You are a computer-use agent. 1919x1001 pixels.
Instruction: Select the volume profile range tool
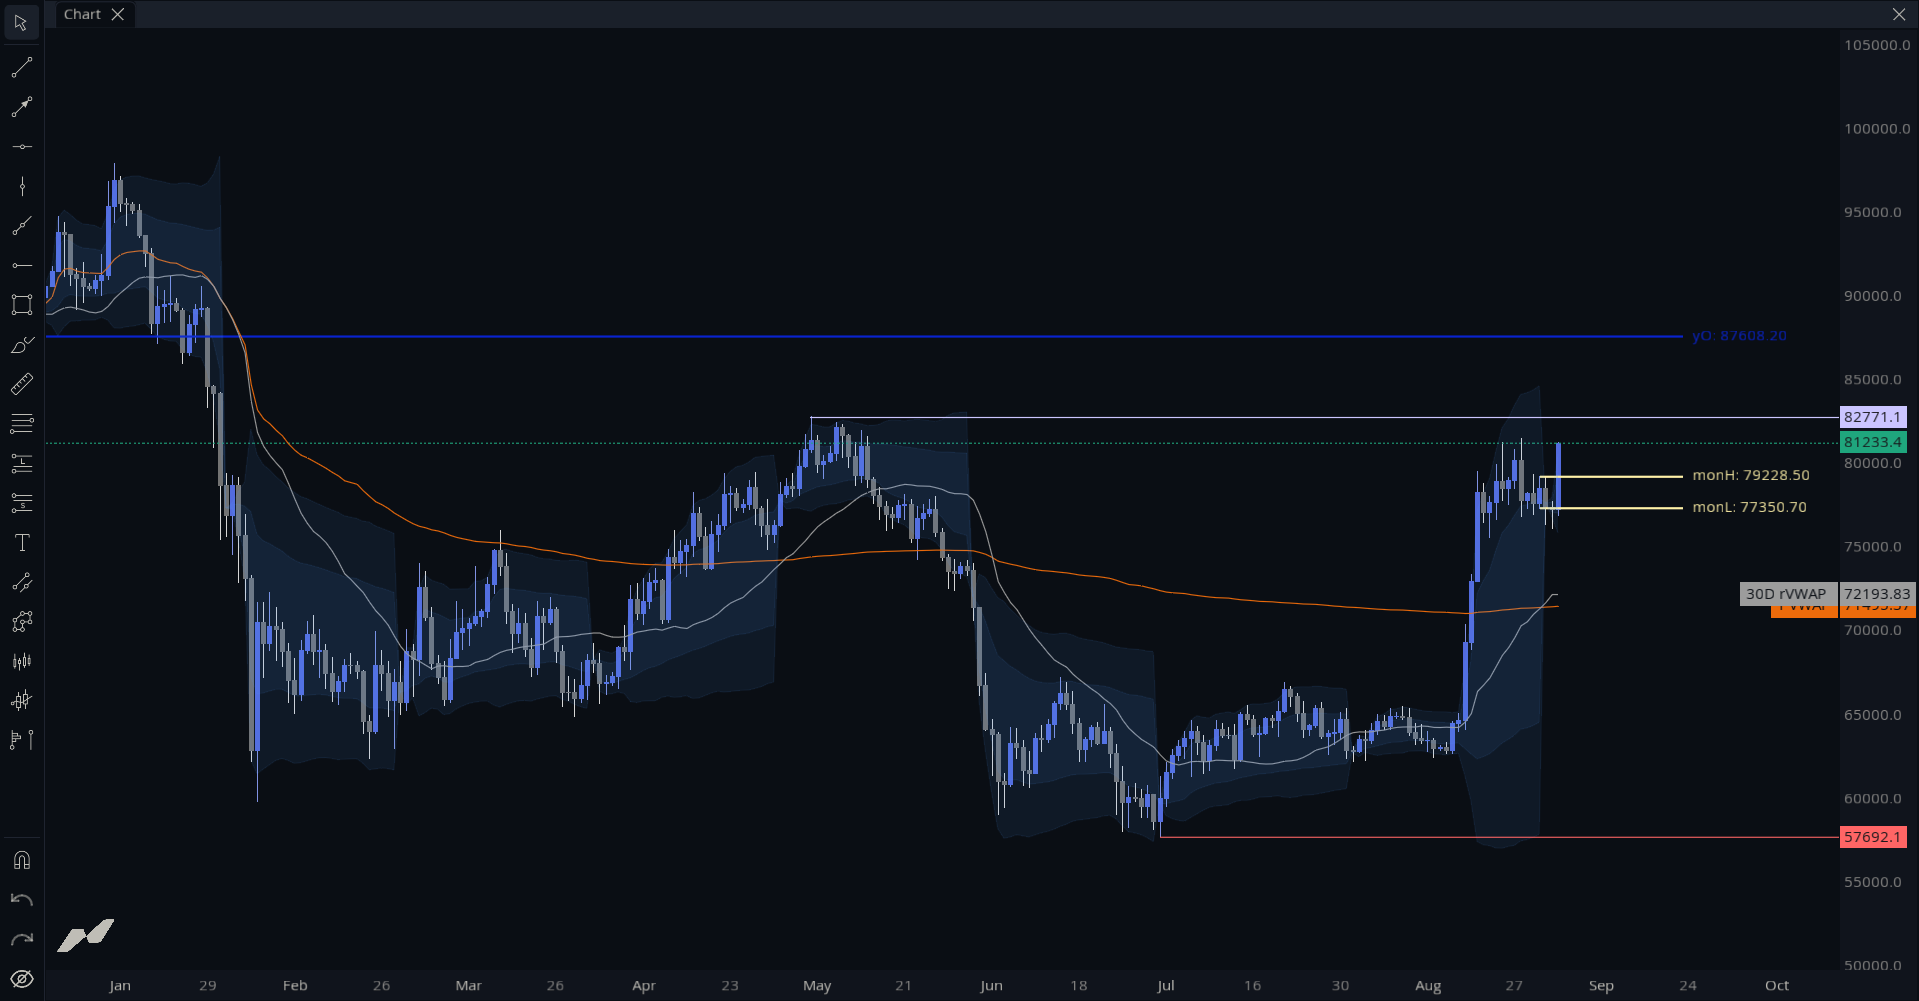tap(21, 740)
